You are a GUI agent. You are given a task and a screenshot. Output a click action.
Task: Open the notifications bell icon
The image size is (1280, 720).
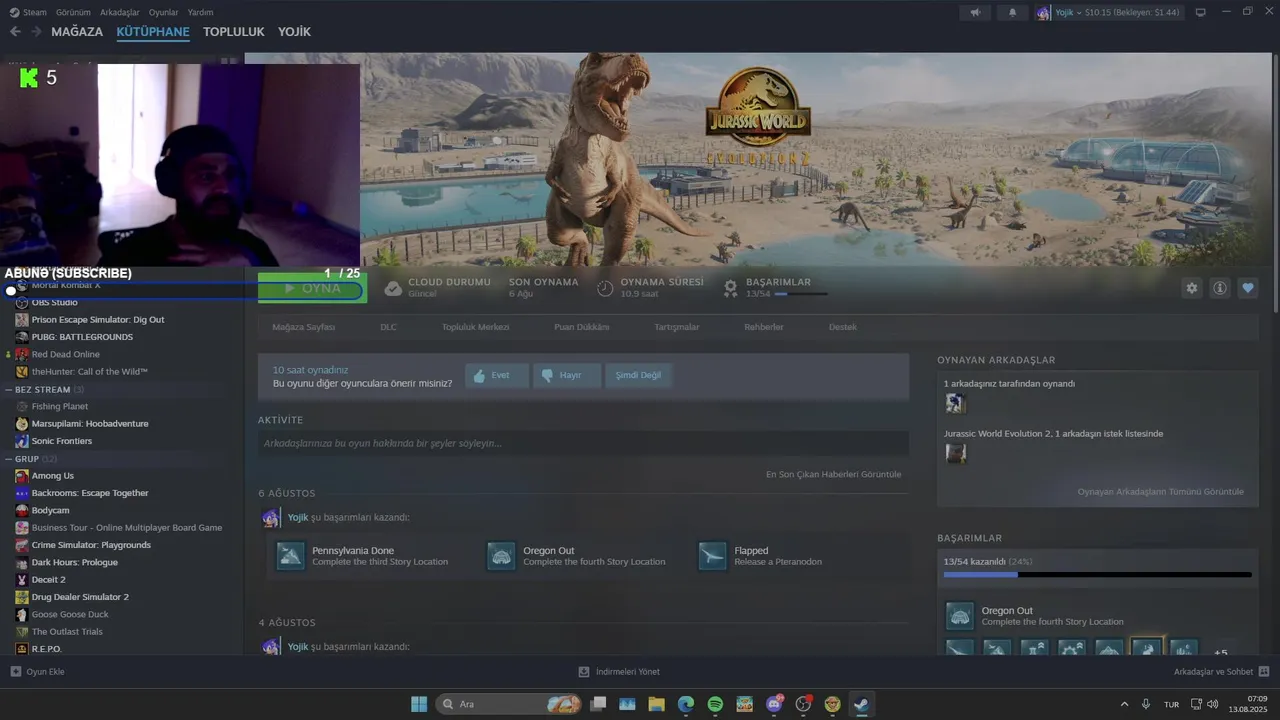click(x=1012, y=13)
